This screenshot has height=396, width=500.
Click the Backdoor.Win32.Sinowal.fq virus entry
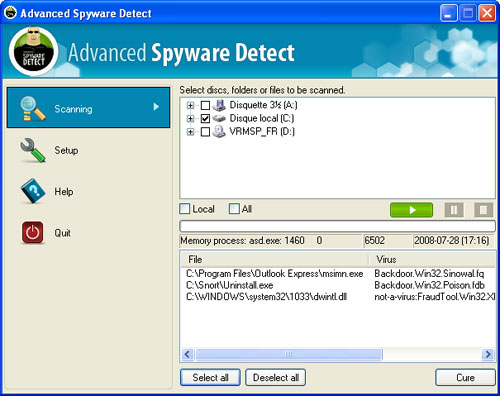click(x=429, y=274)
